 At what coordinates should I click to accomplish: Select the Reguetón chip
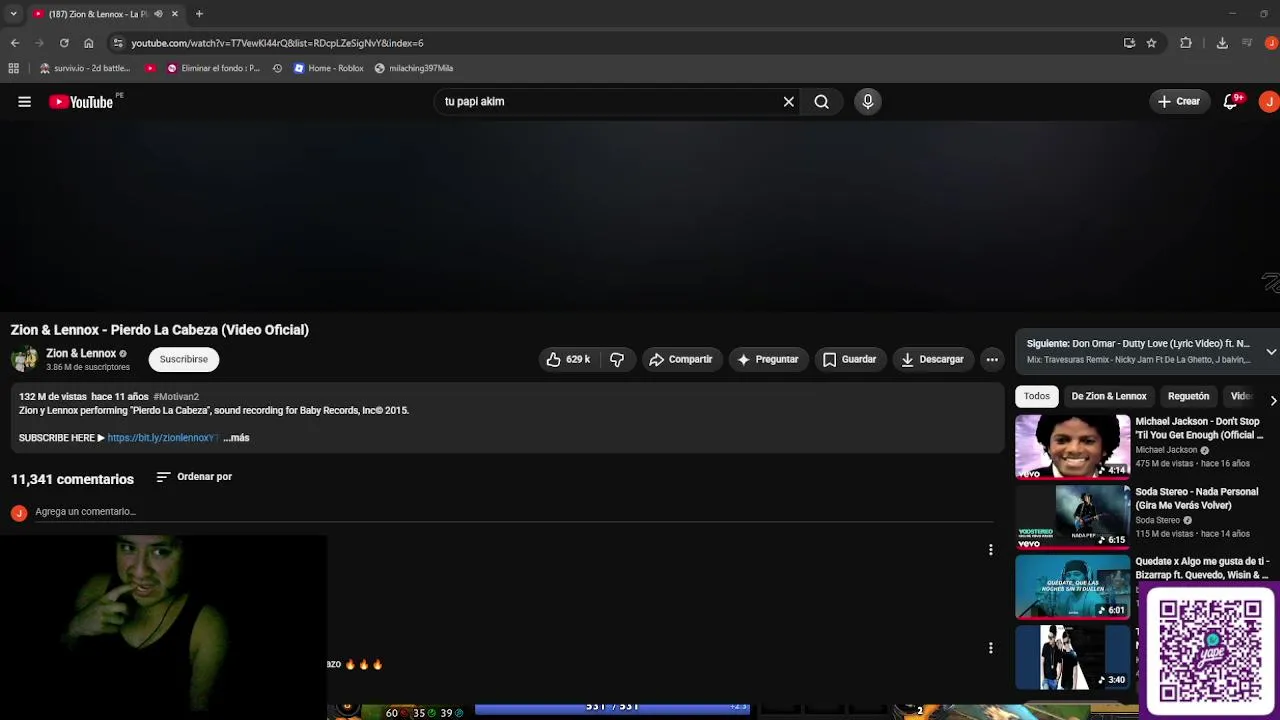(1188, 396)
